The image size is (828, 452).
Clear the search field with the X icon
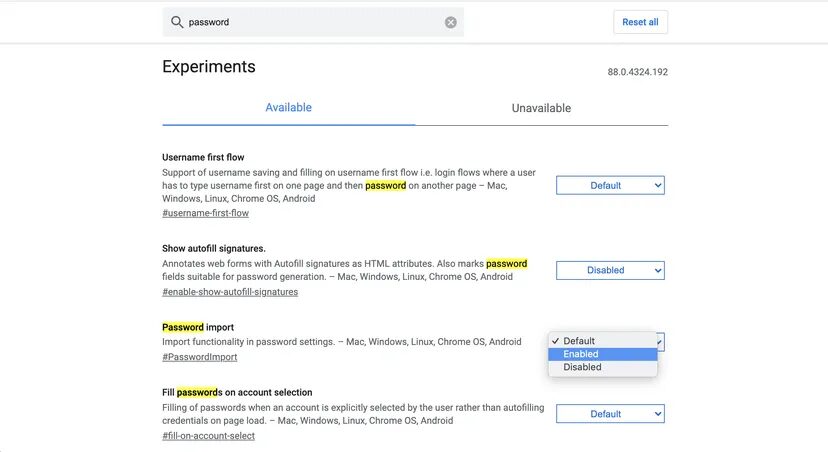(x=451, y=22)
